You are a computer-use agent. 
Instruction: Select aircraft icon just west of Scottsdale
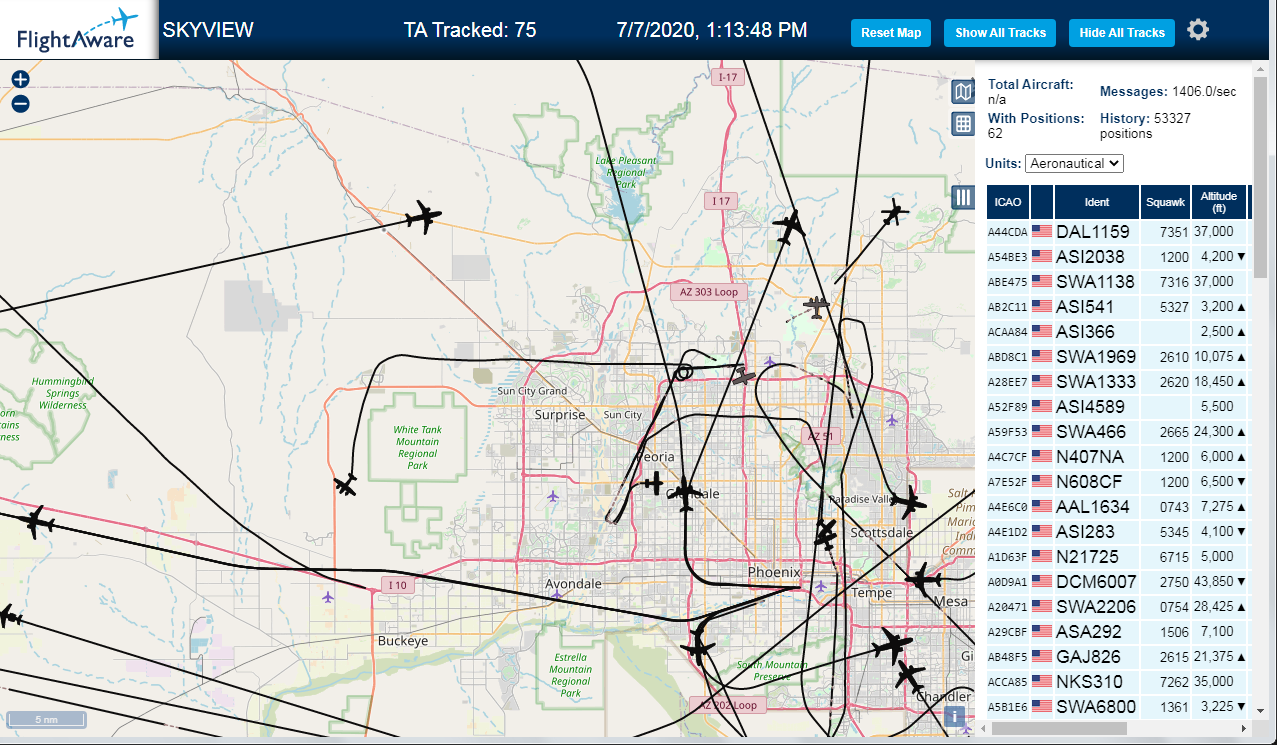click(x=825, y=534)
